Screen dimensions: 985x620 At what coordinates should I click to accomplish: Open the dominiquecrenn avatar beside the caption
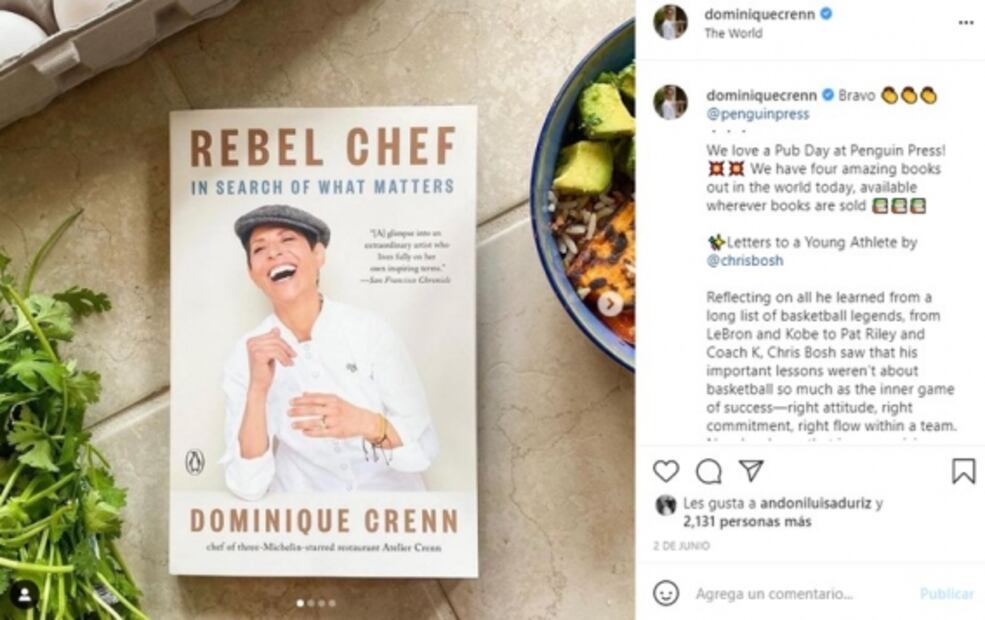click(x=670, y=102)
